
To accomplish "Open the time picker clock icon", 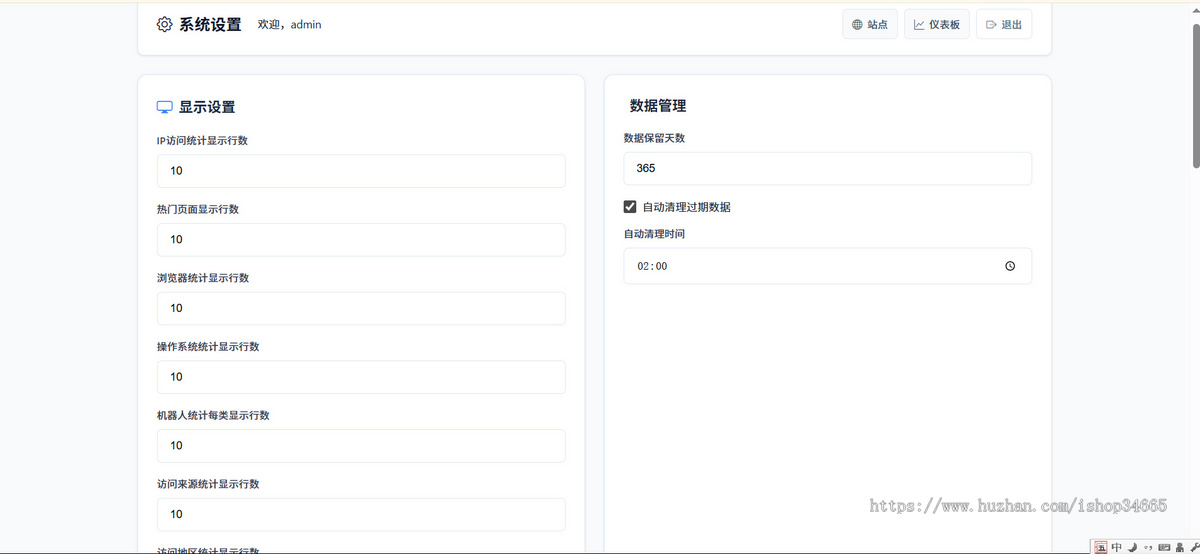I will pos(1010,266).
